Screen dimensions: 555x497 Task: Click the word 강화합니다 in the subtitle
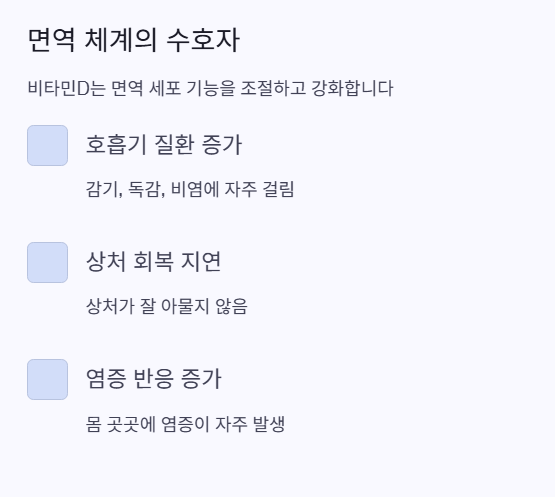tap(353, 88)
